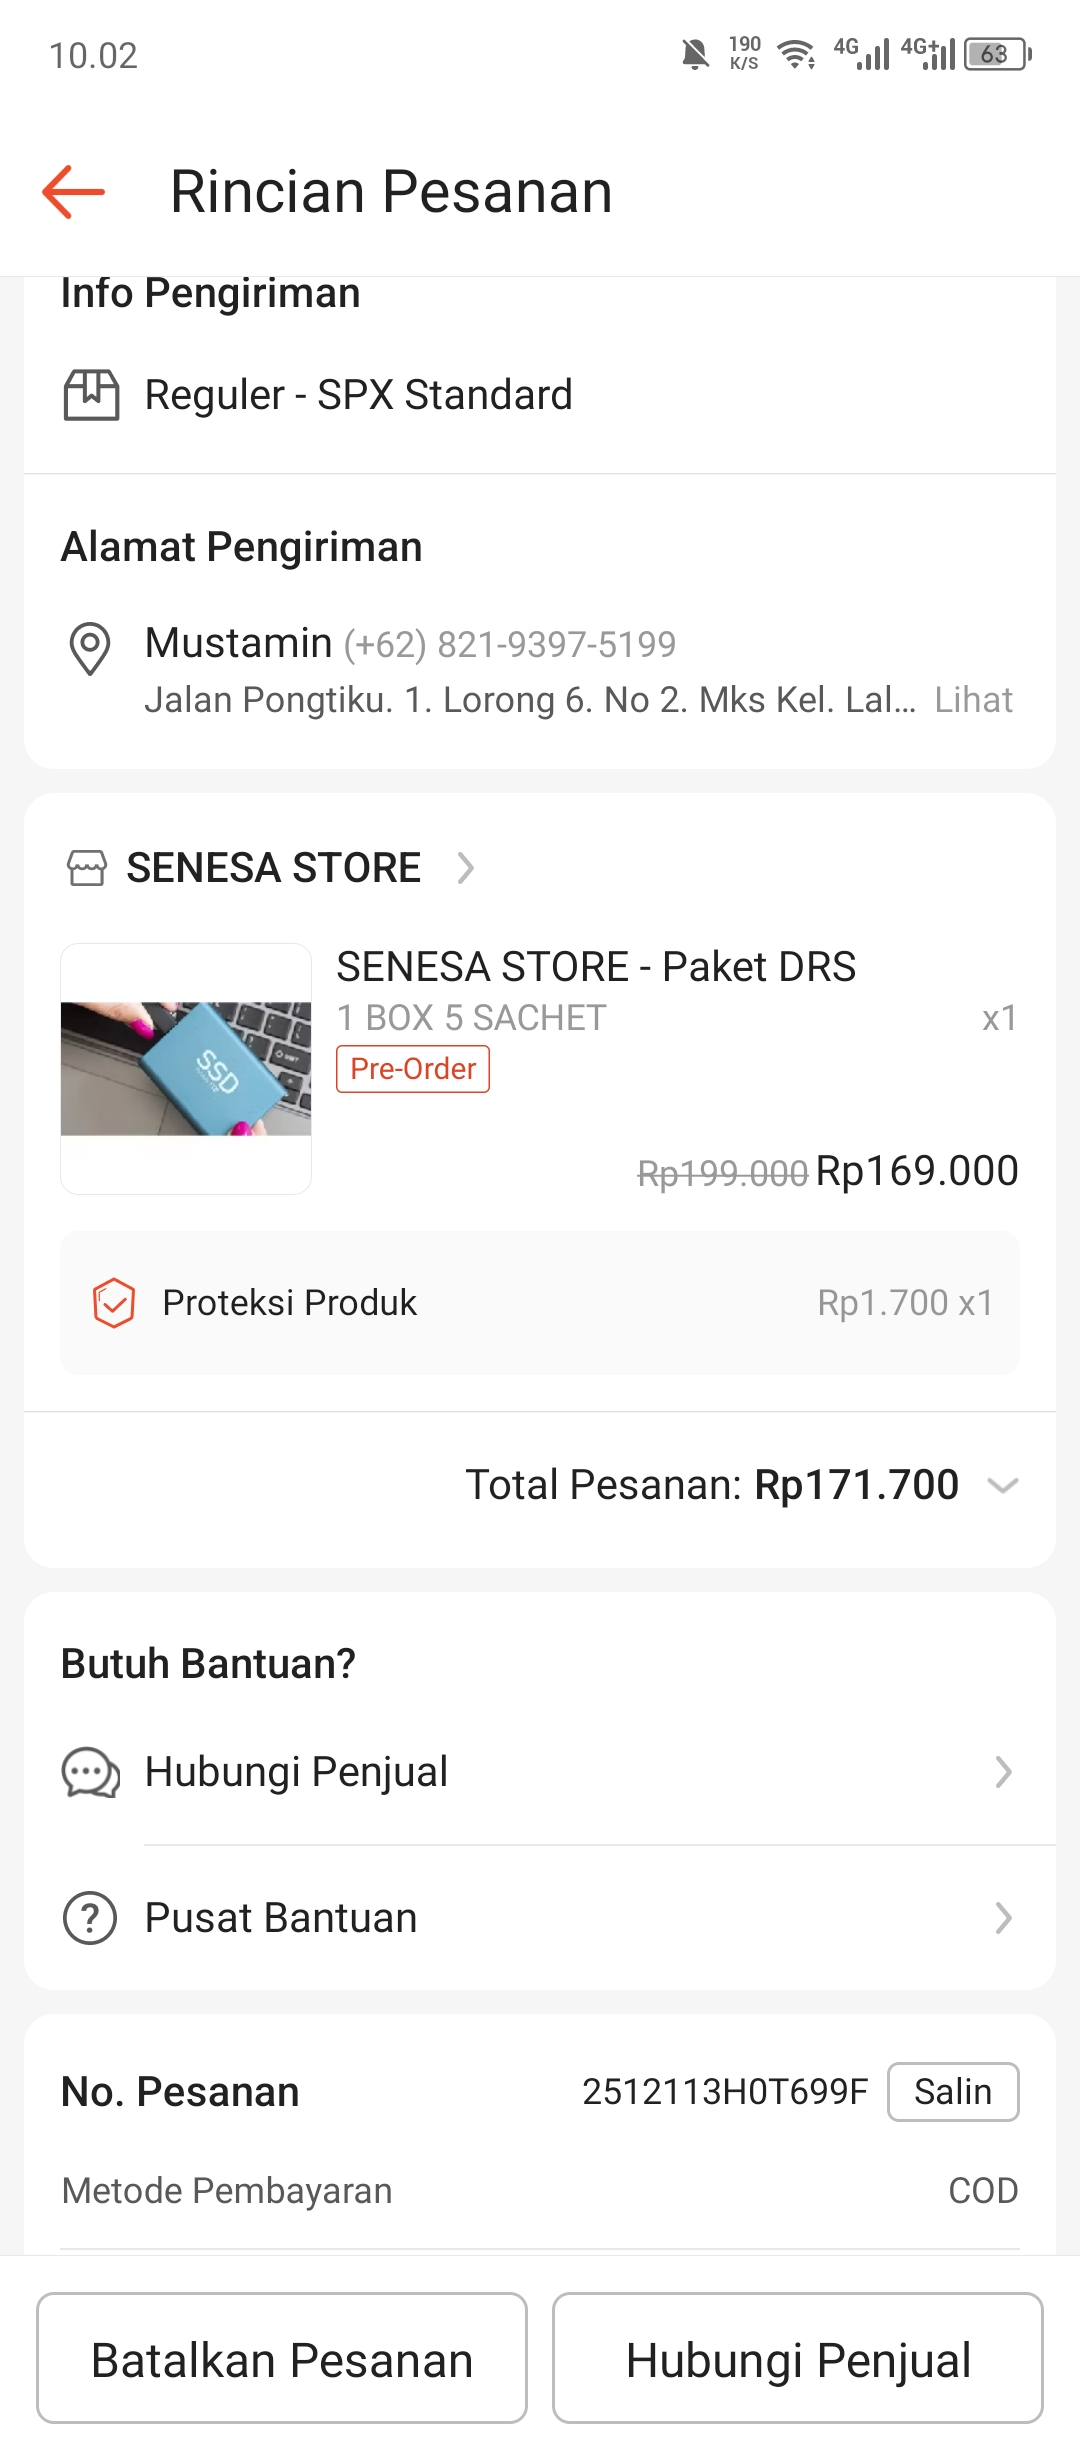Open the Pusat Bantuan row chevron
This screenshot has height=2460, width=1080.
click(x=1003, y=1918)
